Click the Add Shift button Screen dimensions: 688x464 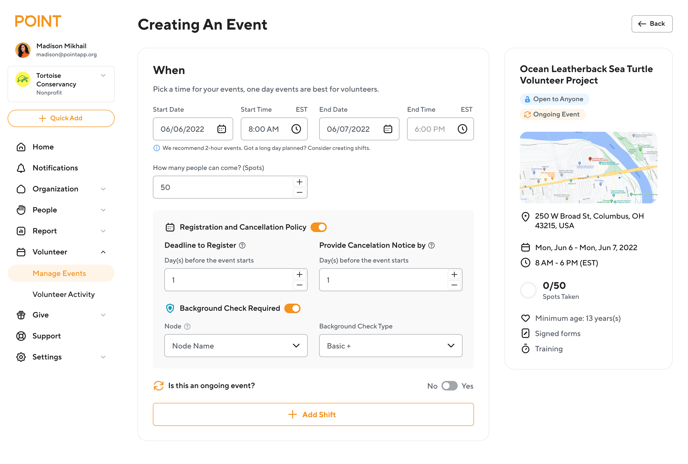click(x=313, y=415)
